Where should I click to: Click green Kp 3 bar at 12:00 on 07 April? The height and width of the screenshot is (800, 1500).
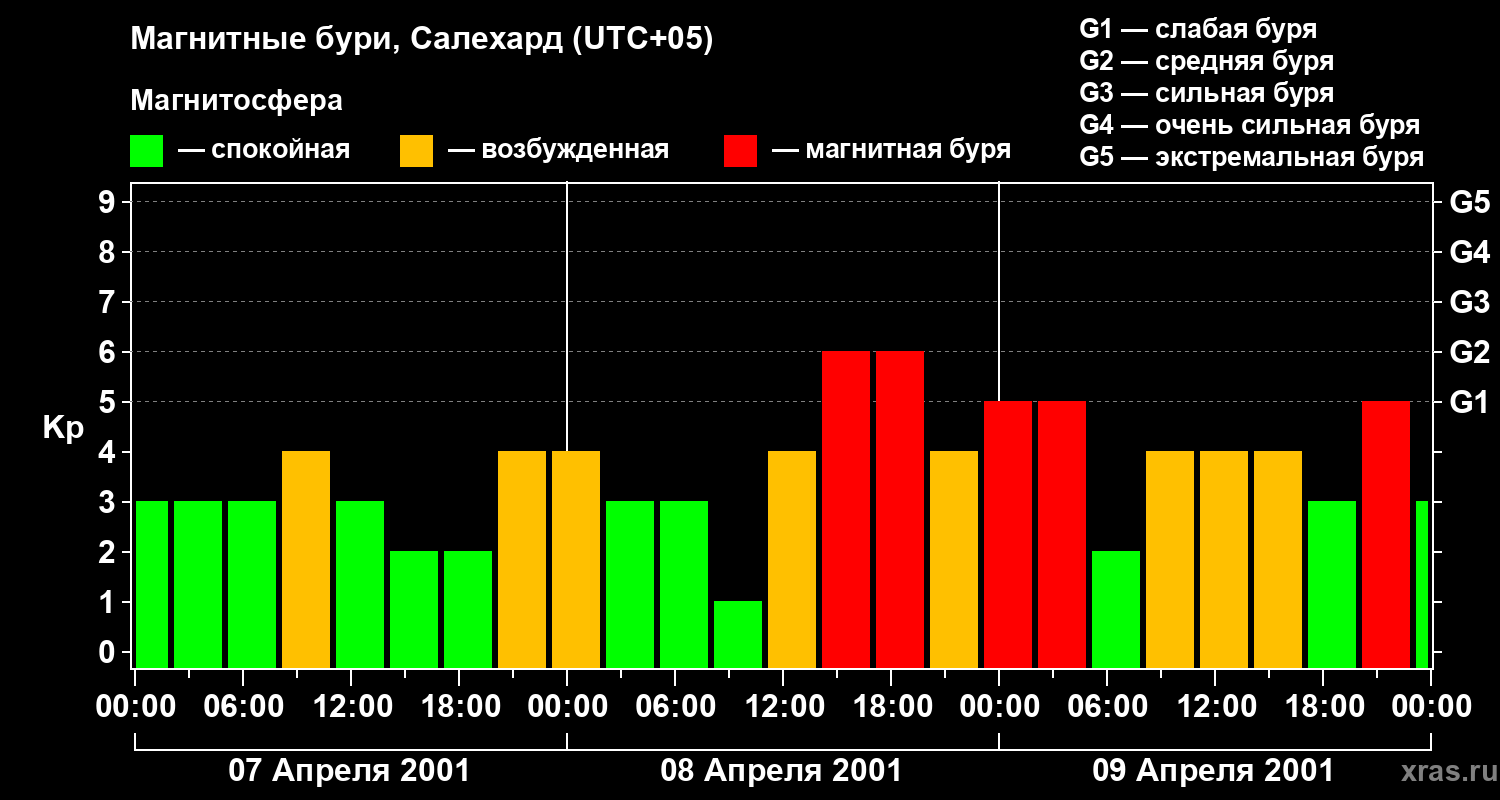click(360, 584)
